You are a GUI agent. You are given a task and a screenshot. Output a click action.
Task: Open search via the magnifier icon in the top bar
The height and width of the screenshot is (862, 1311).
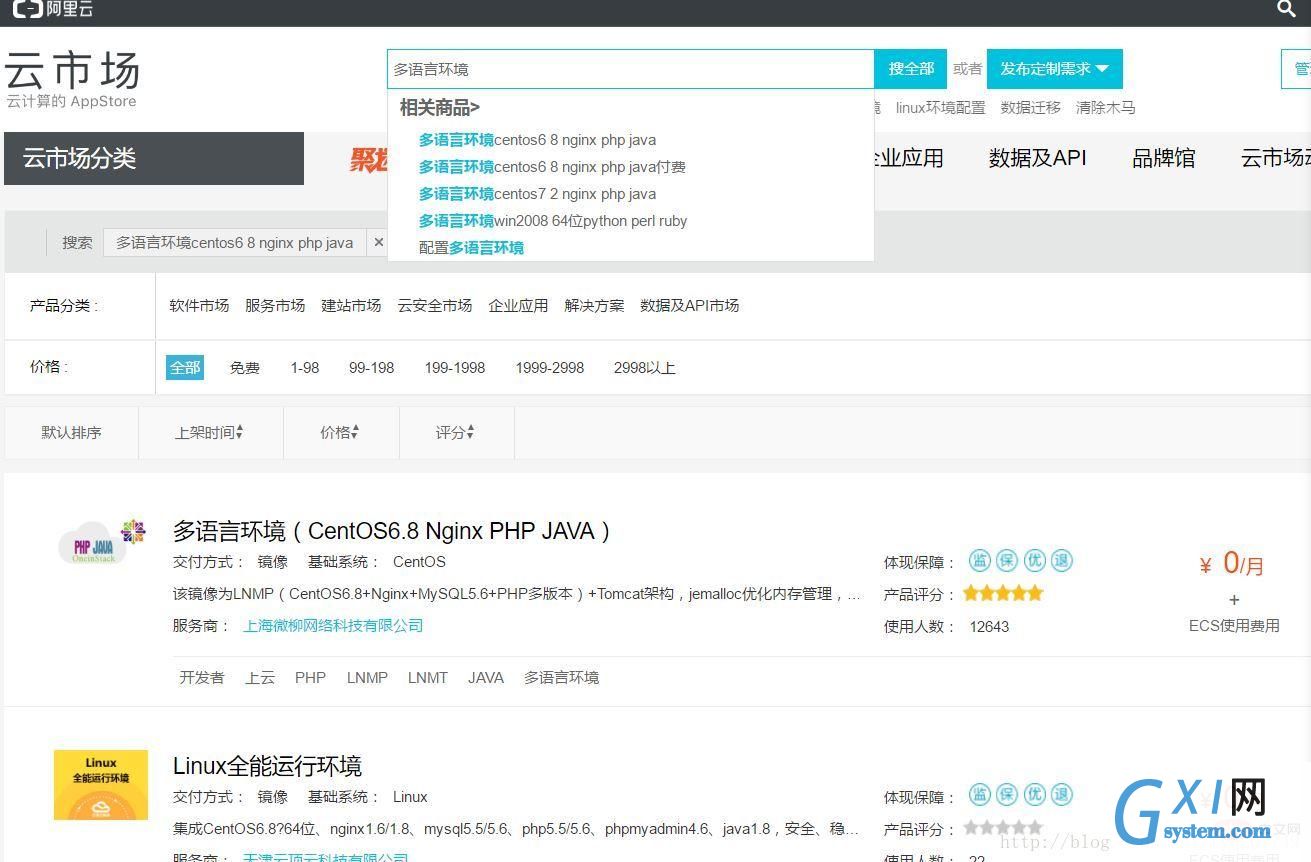point(1287,9)
